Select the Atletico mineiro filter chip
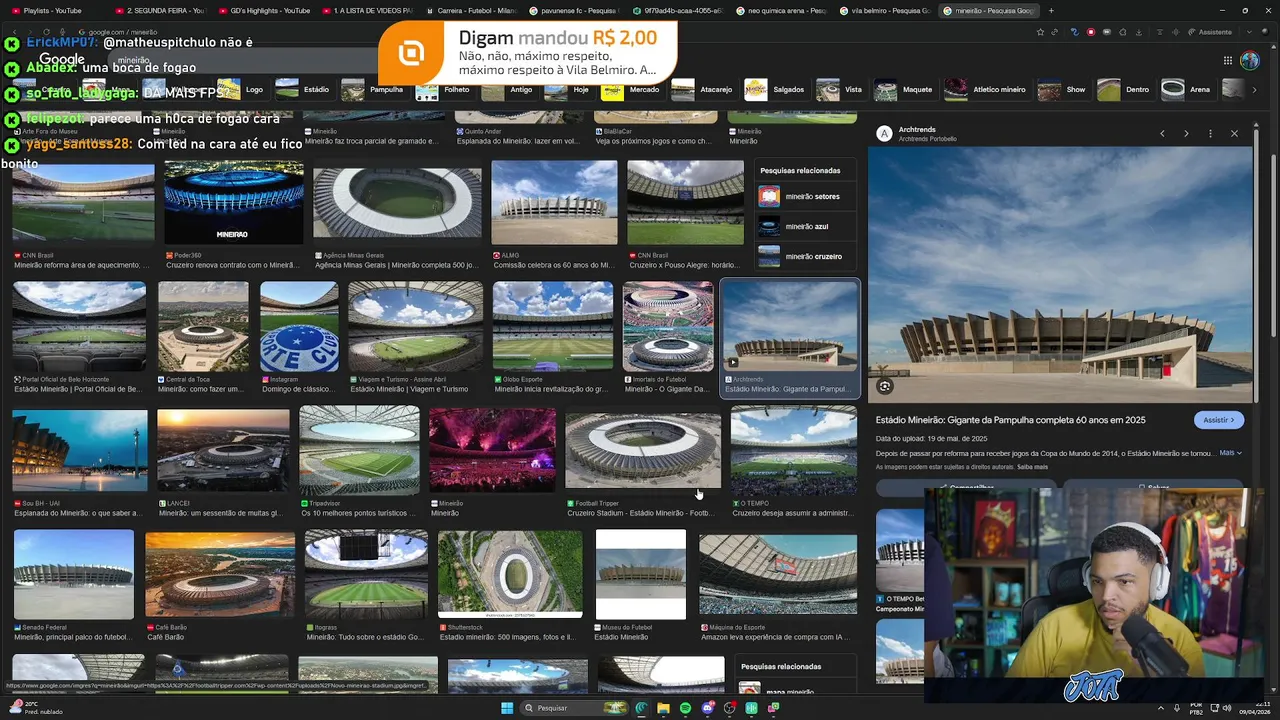This screenshot has width=1280, height=720. pyautogui.click(x=986, y=89)
